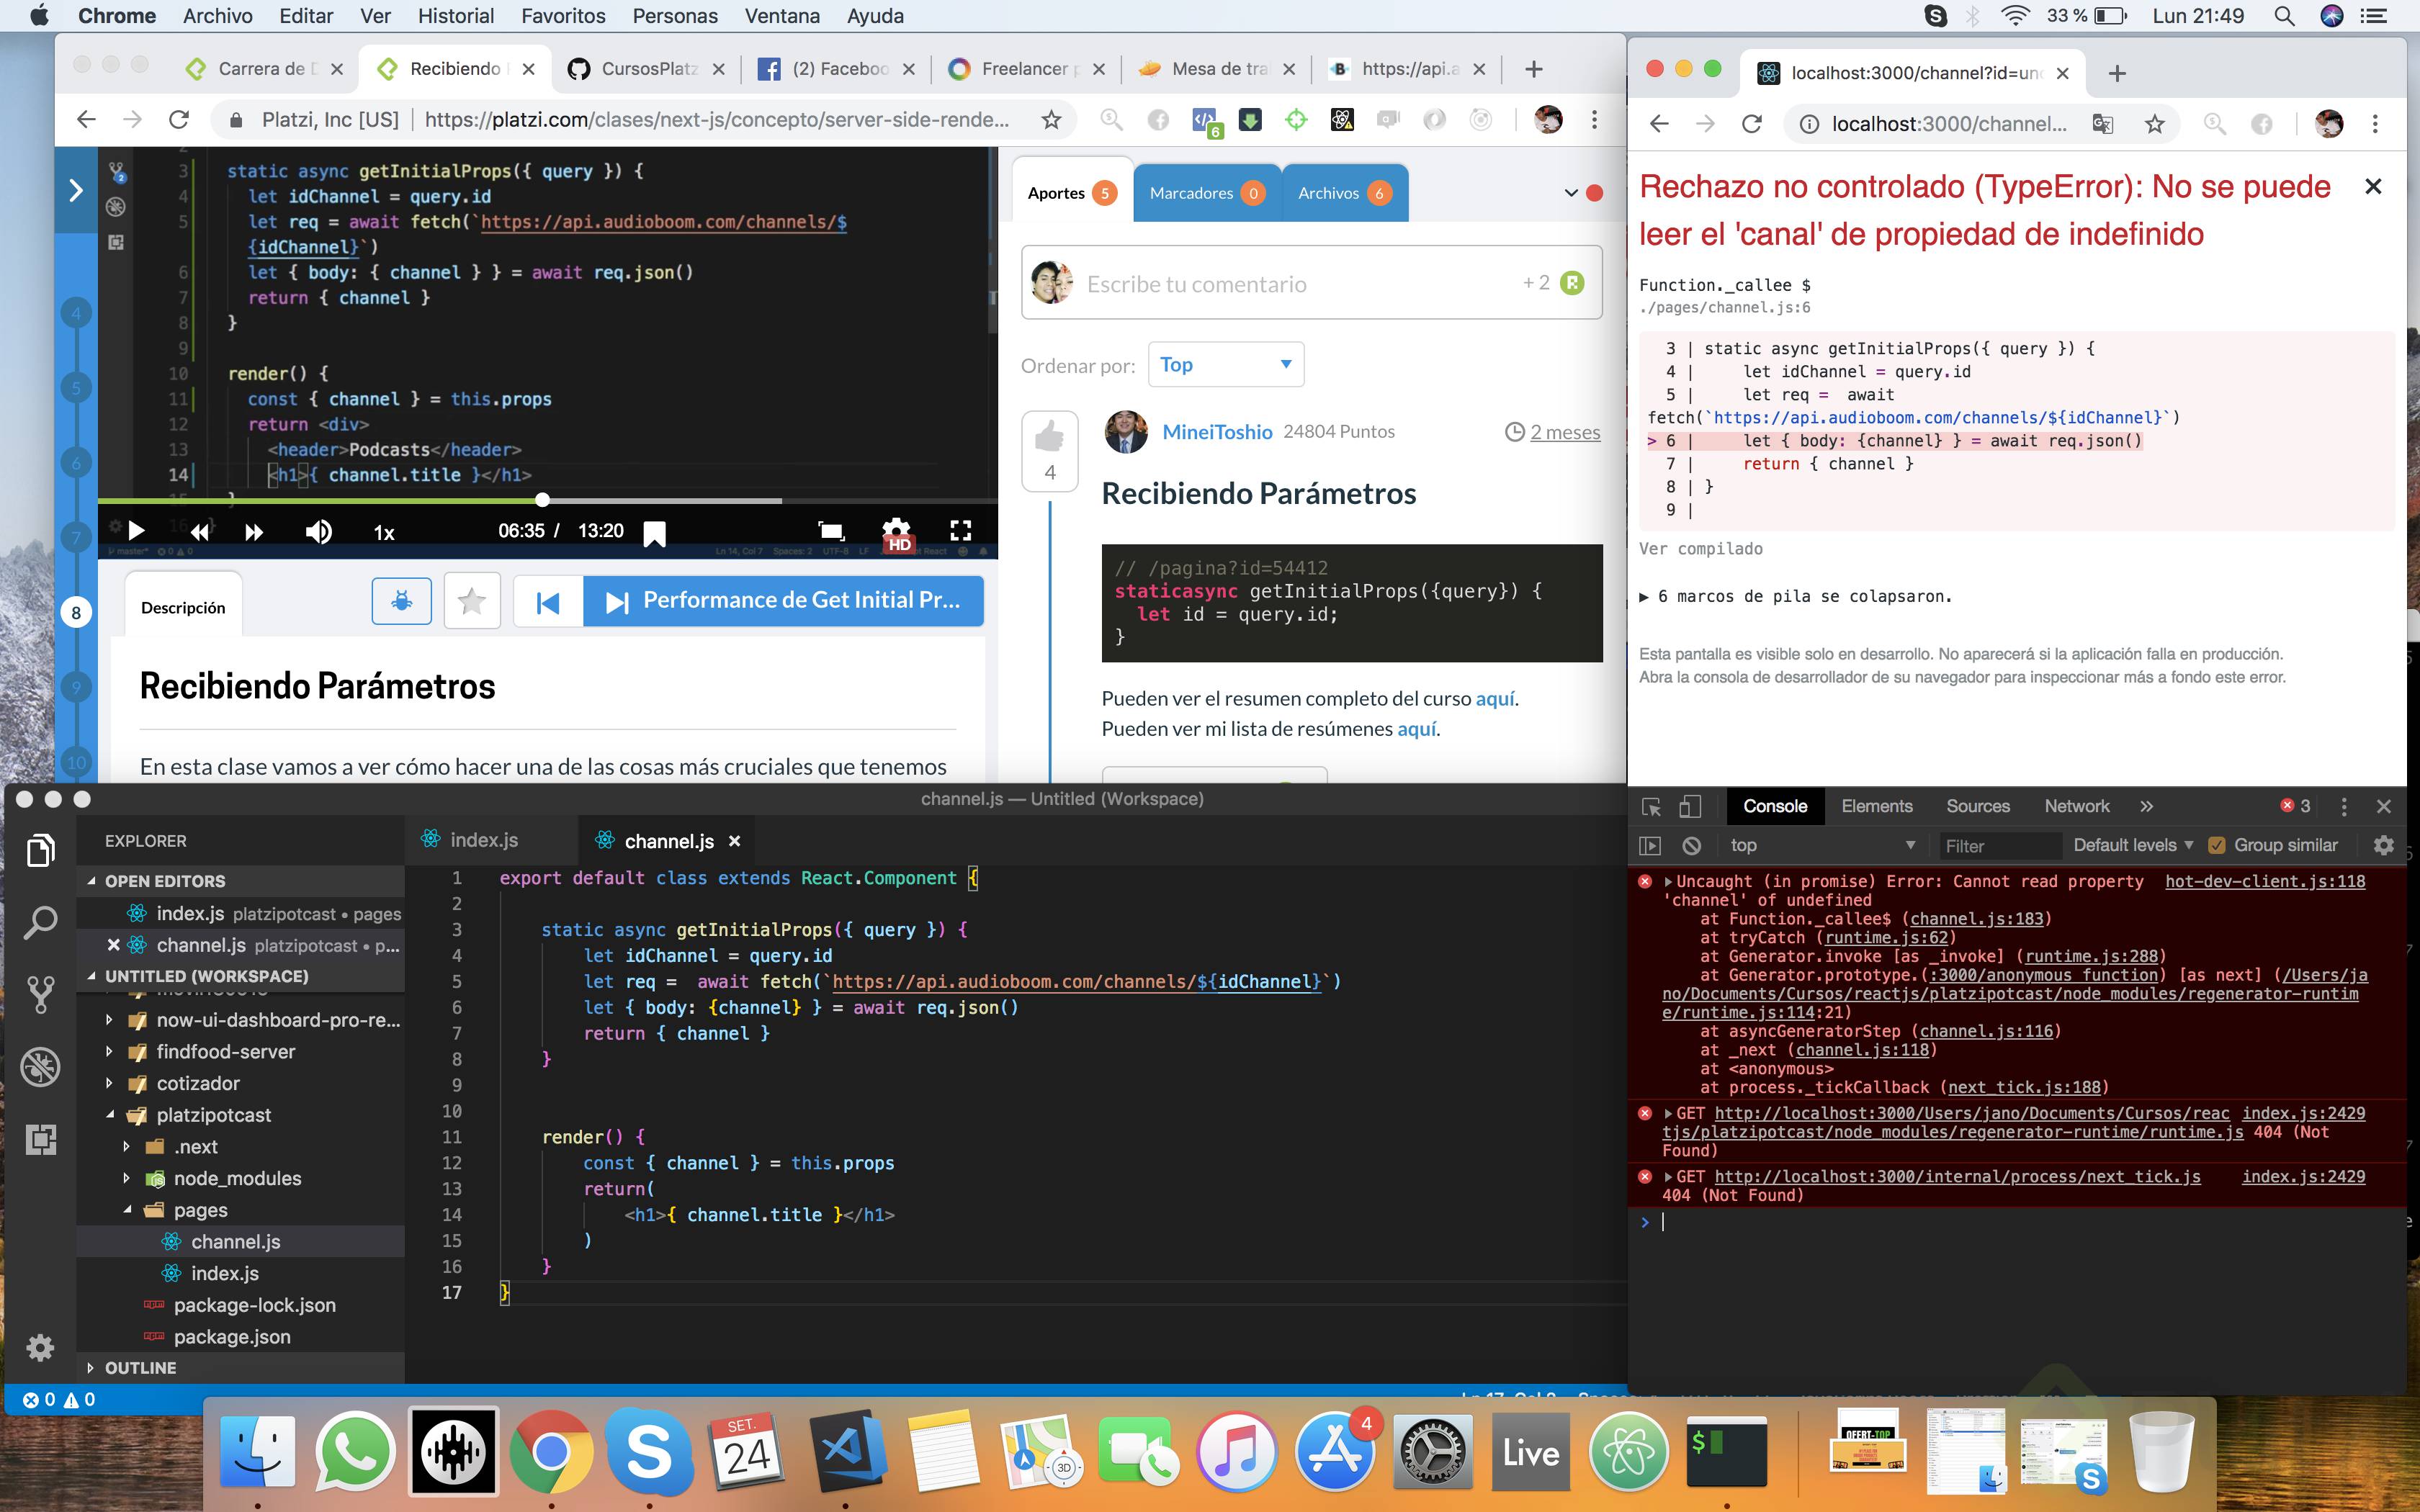2420x1512 pixels.
Task: Toggle the DevTools device toolbar icon
Action: [x=1689, y=806]
